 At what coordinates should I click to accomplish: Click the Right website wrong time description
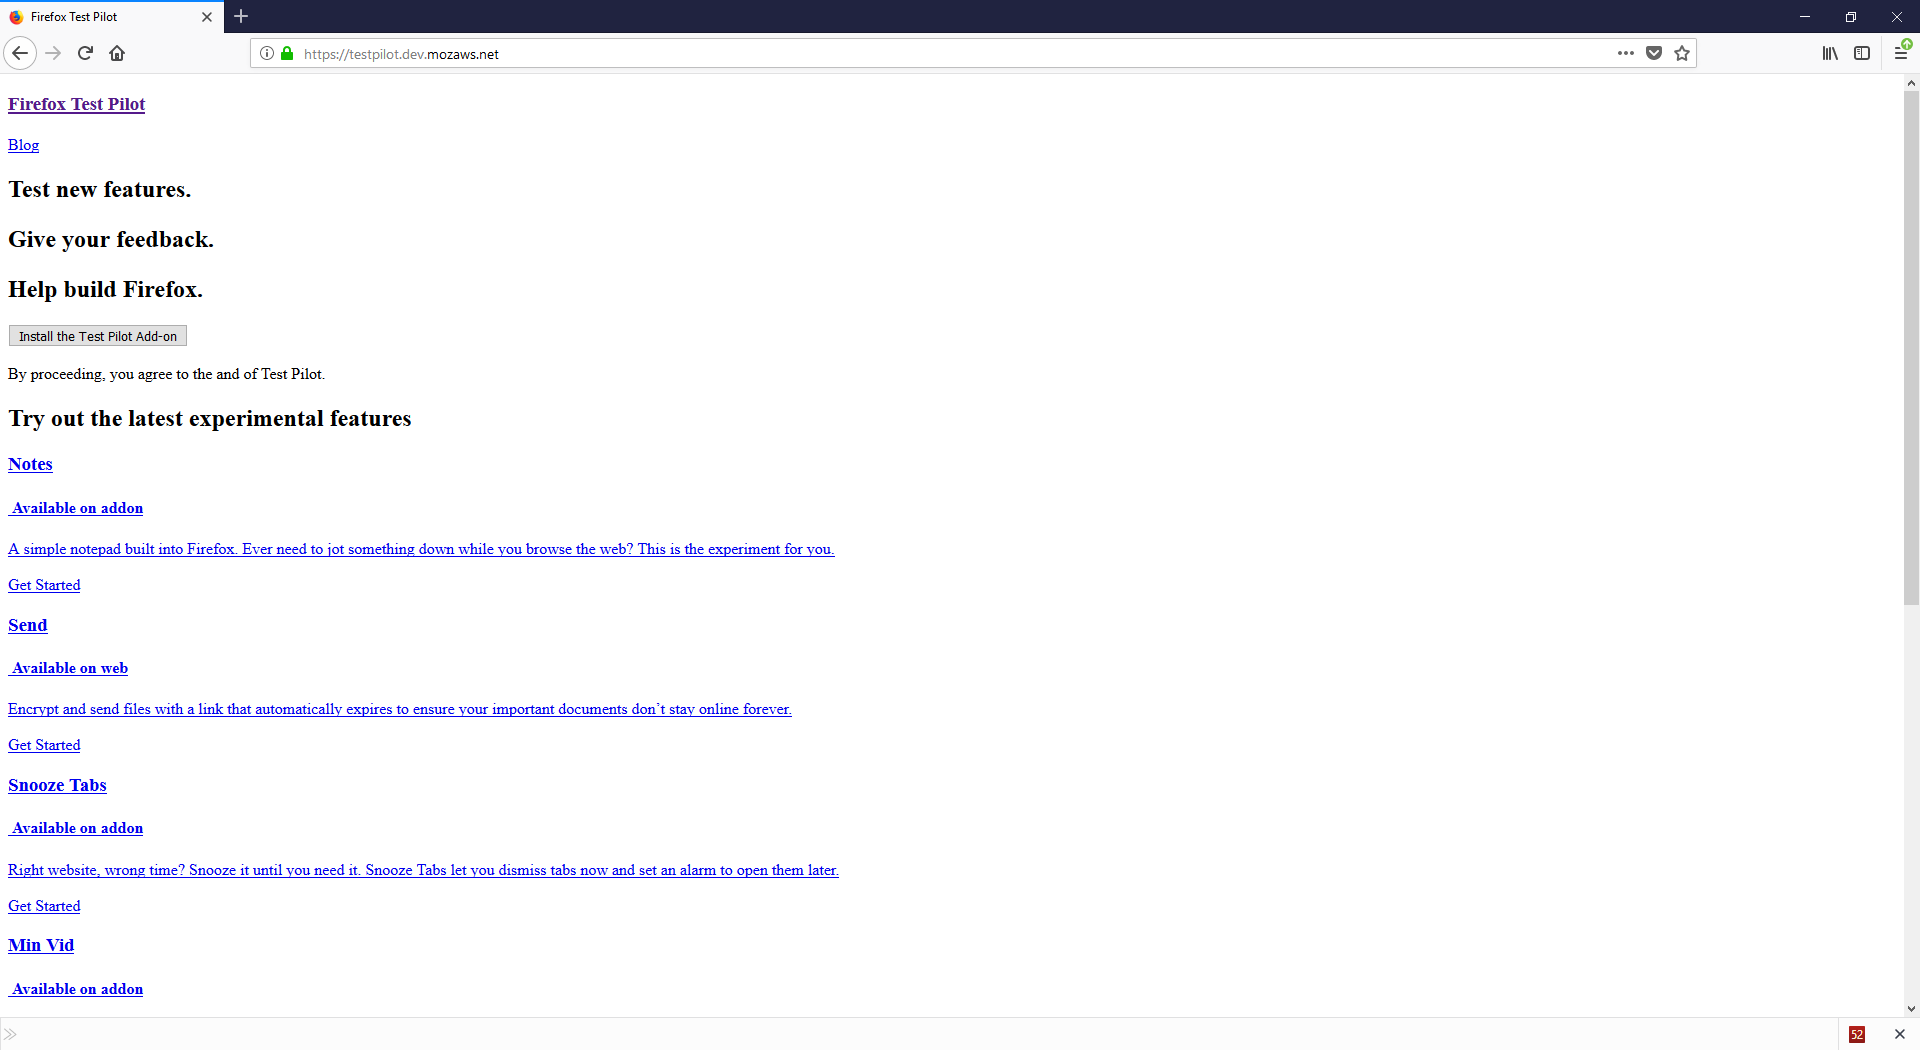coord(423,870)
